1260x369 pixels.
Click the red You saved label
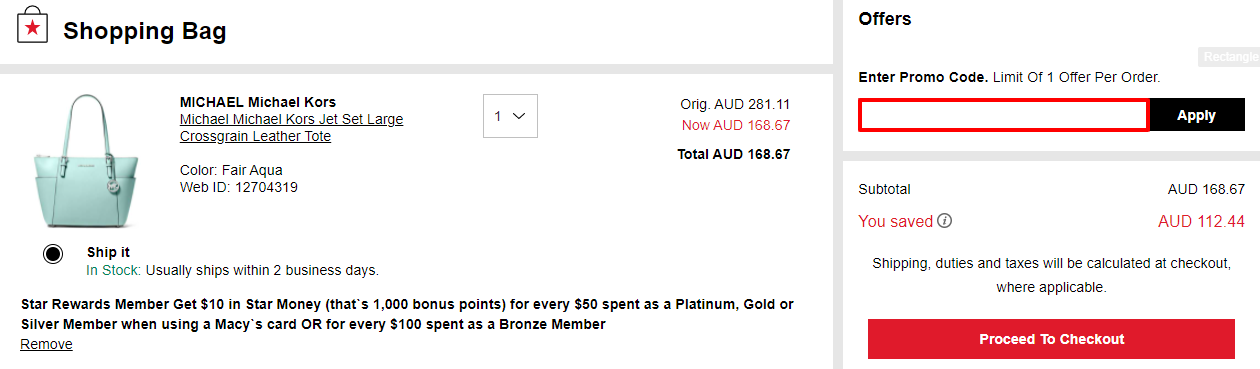[895, 221]
